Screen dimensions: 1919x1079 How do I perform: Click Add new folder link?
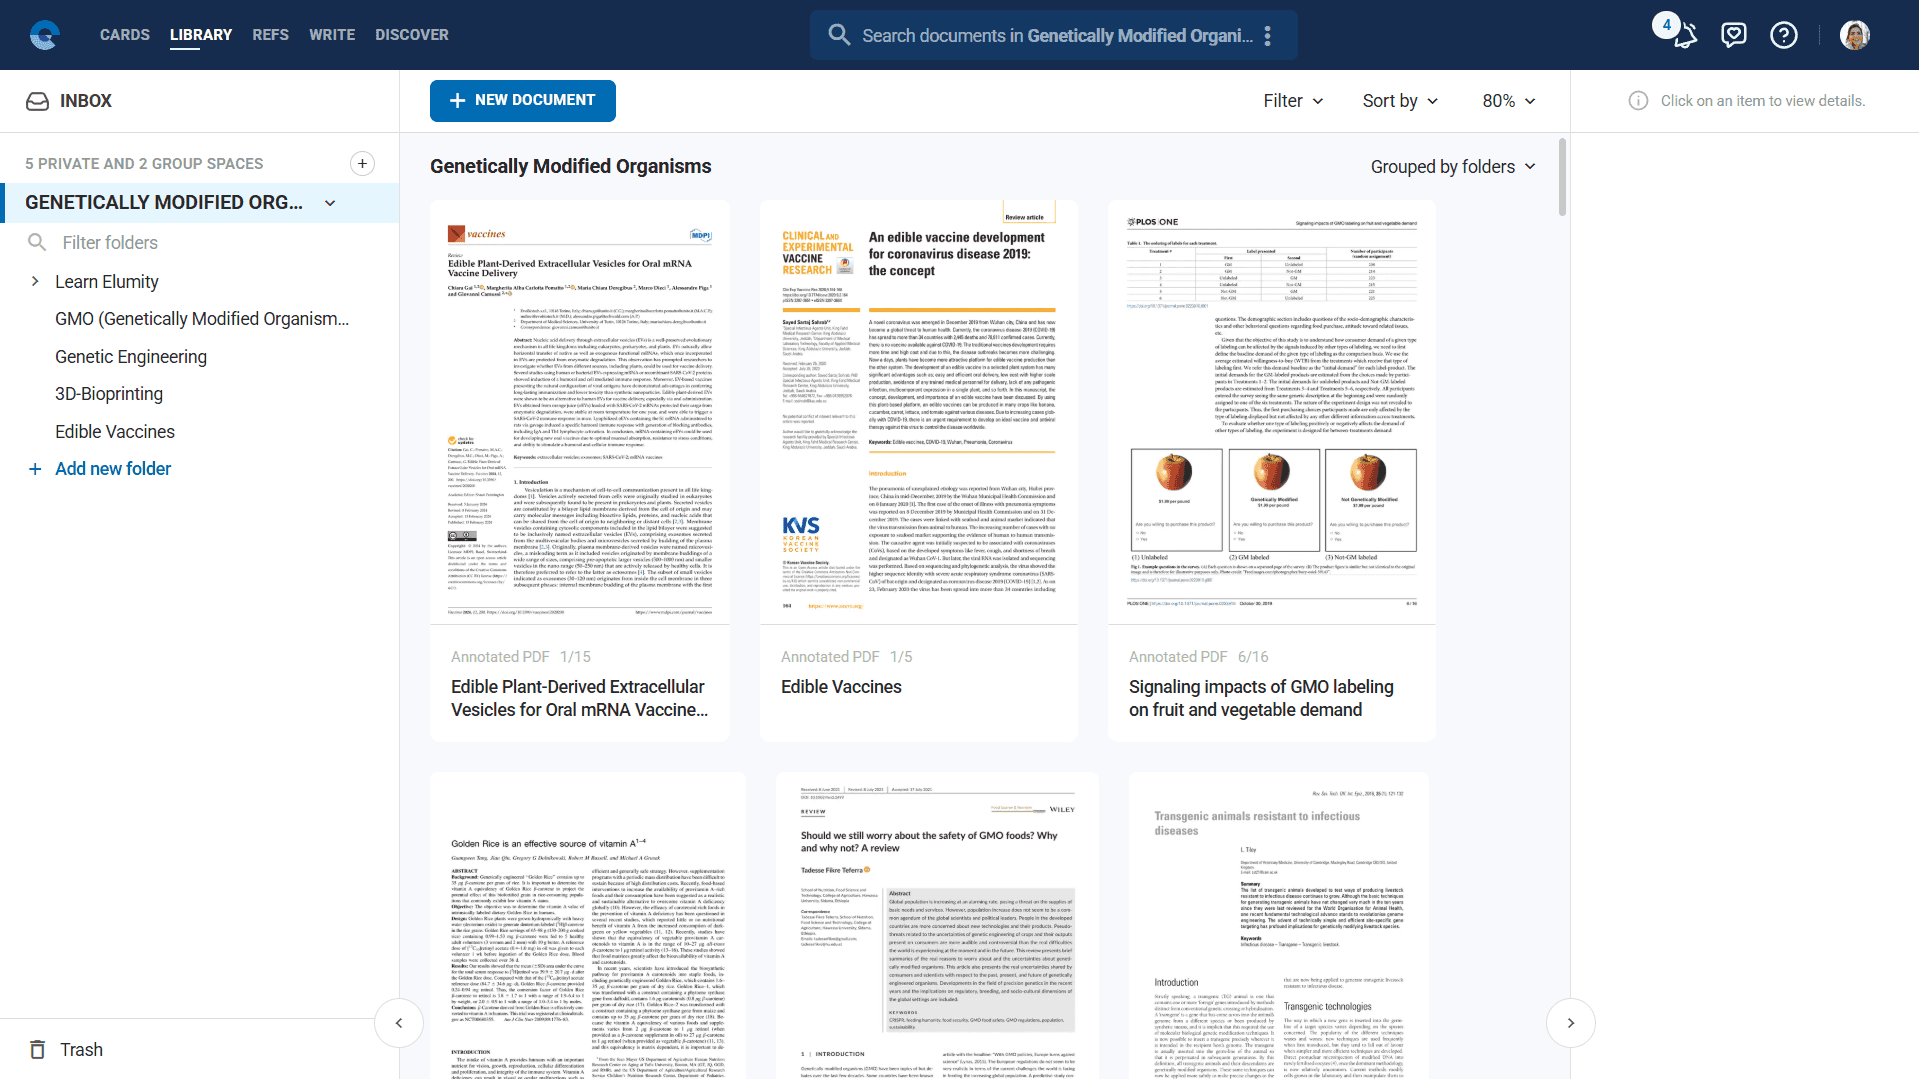click(112, 469)
